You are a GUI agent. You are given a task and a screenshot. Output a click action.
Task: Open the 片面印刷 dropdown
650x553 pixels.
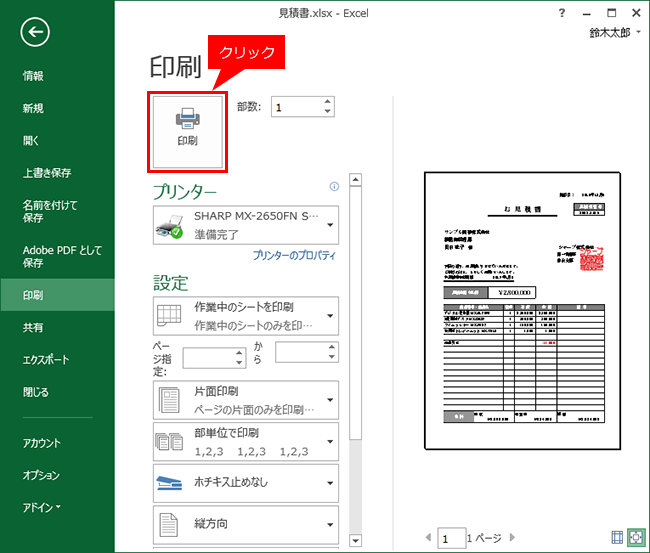[246, 400]
